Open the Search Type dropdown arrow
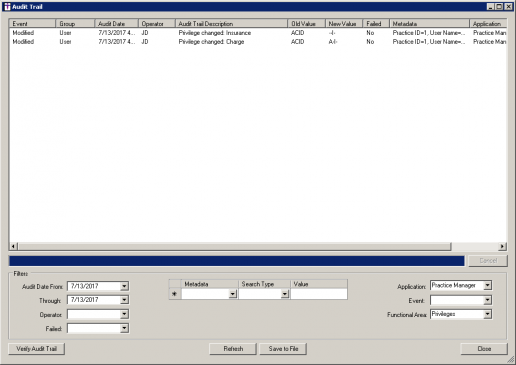This screenshot has width=516, height=365. point(285,294)
